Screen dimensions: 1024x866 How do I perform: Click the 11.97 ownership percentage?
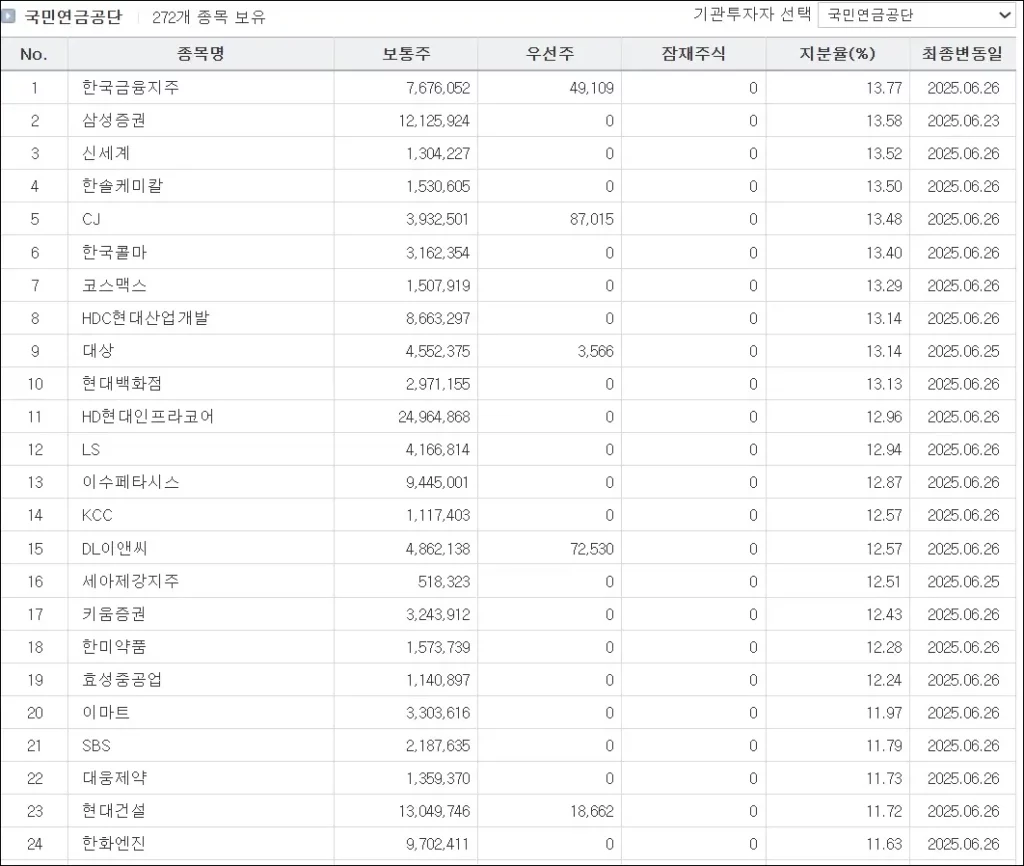pyautogui.click(x=884, y=713)
